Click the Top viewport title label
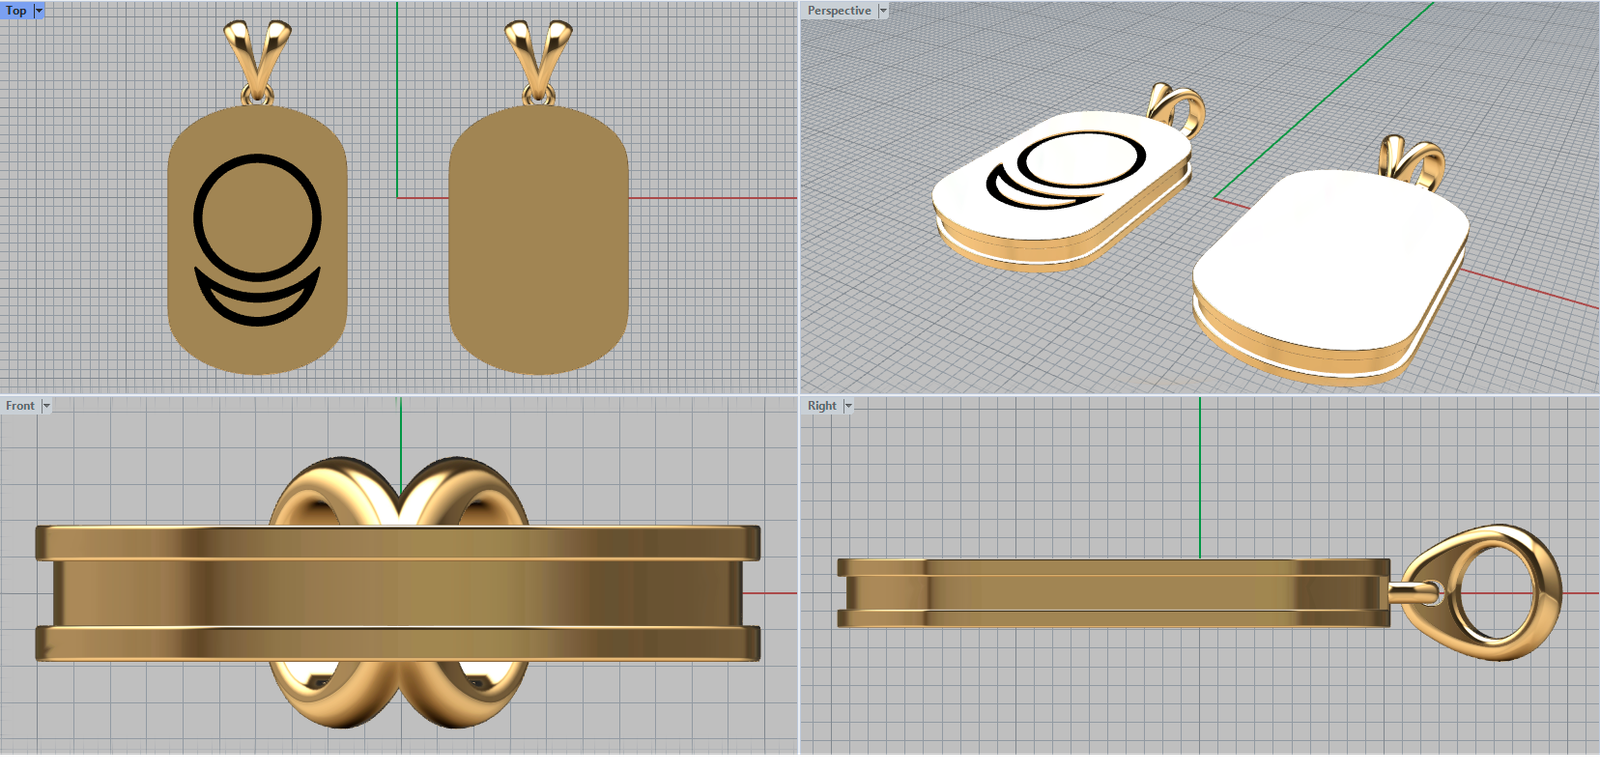This screenshot has width=1600, height=772. (16, 10)
